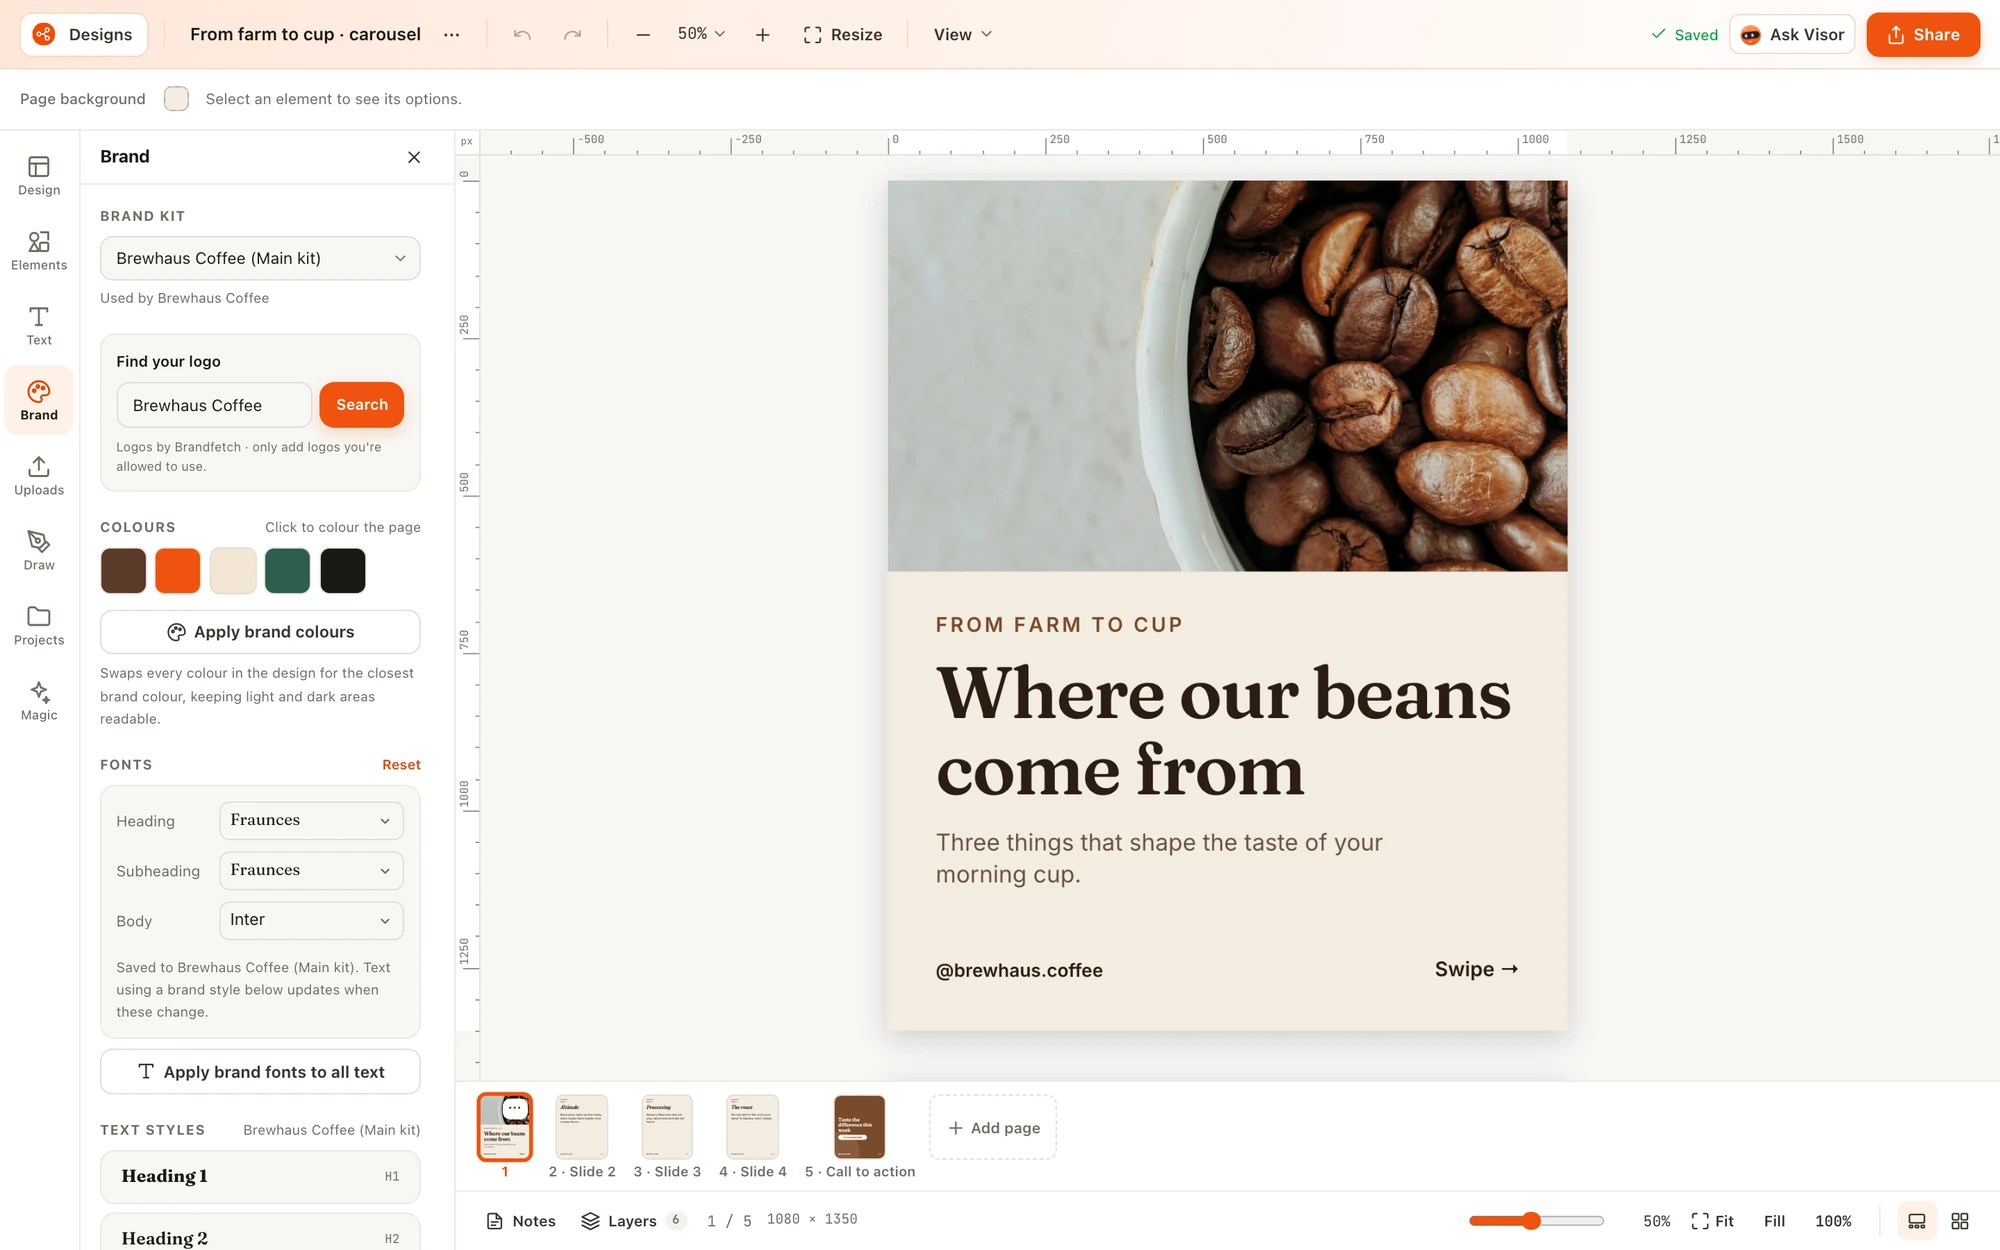The width and height of the screenshot is (2000, 1250).
Task: Apply the Heading 1 text style
Action: [260, 1177]
